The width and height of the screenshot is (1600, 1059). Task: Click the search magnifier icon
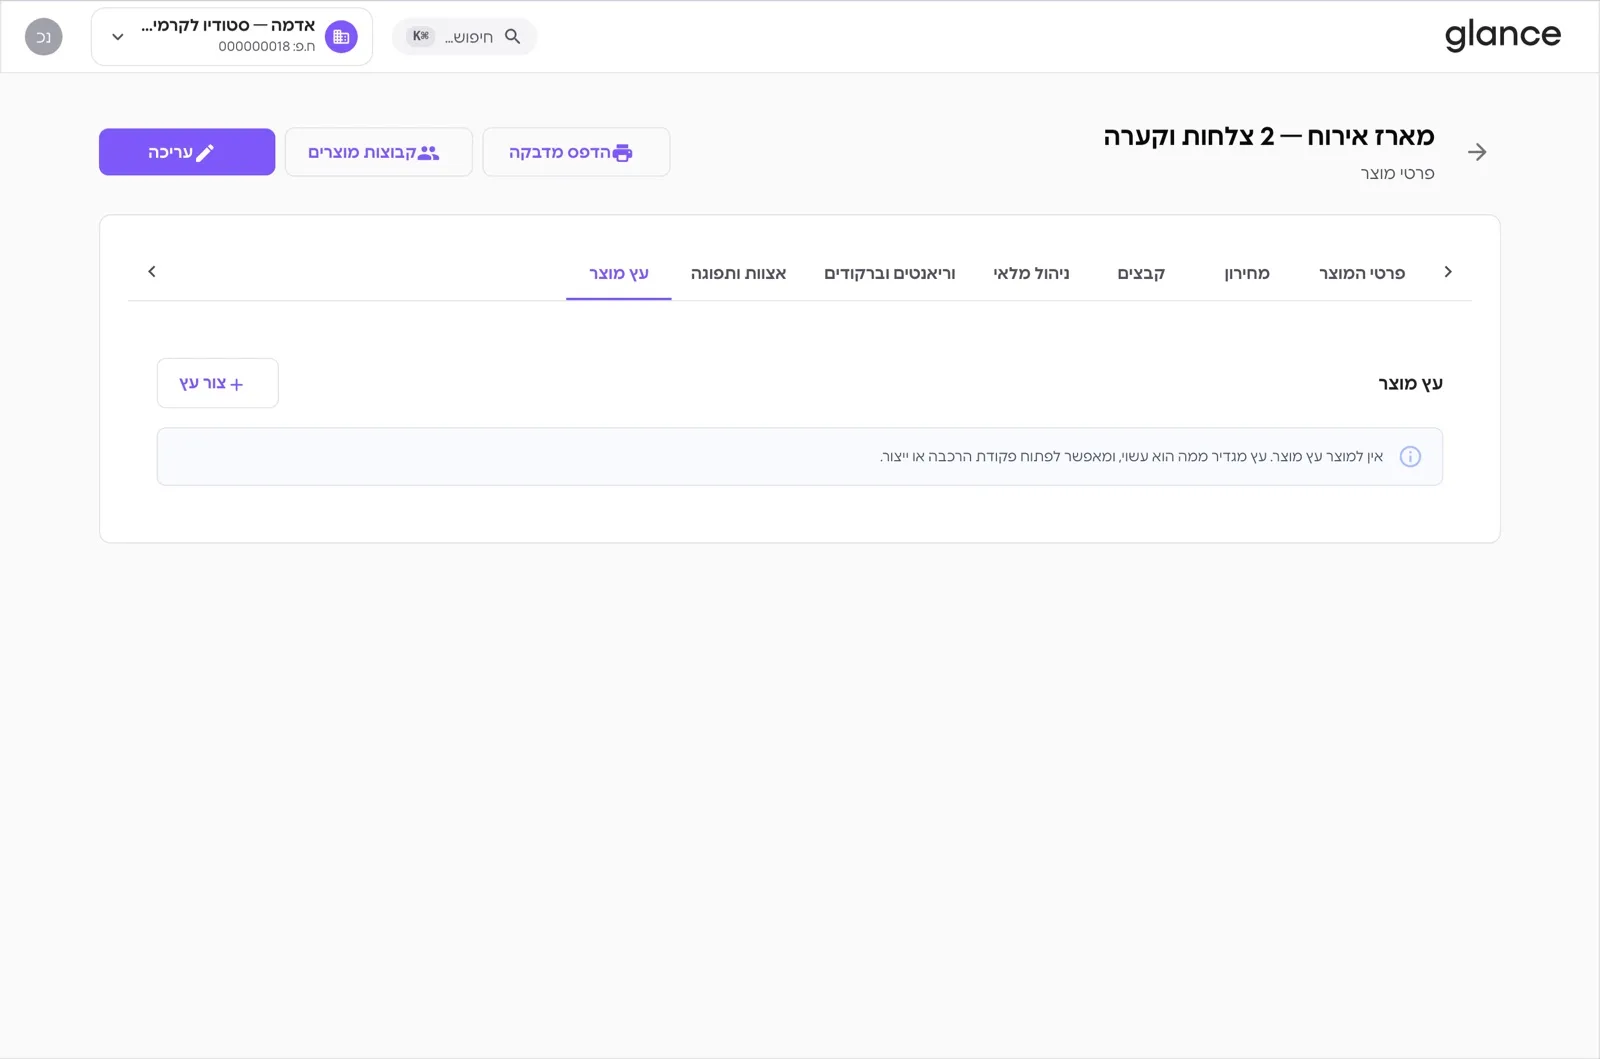[x=512, y=36]
